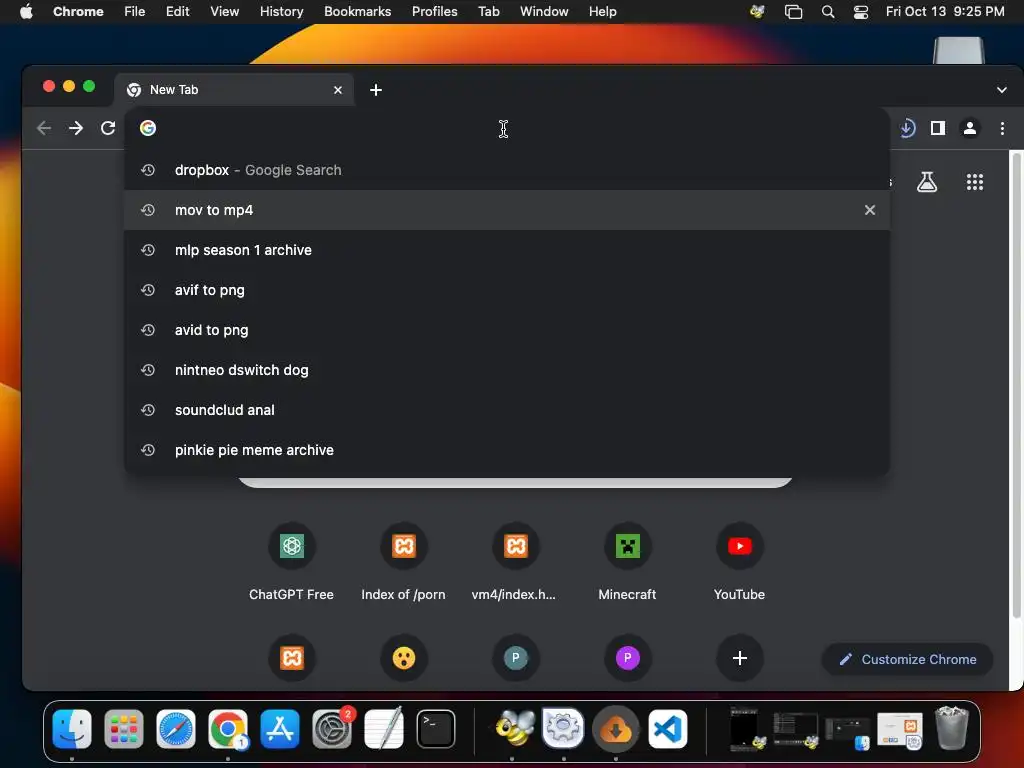
Task: Open the YouTube shortcut
Action: (x=739, y=562)
